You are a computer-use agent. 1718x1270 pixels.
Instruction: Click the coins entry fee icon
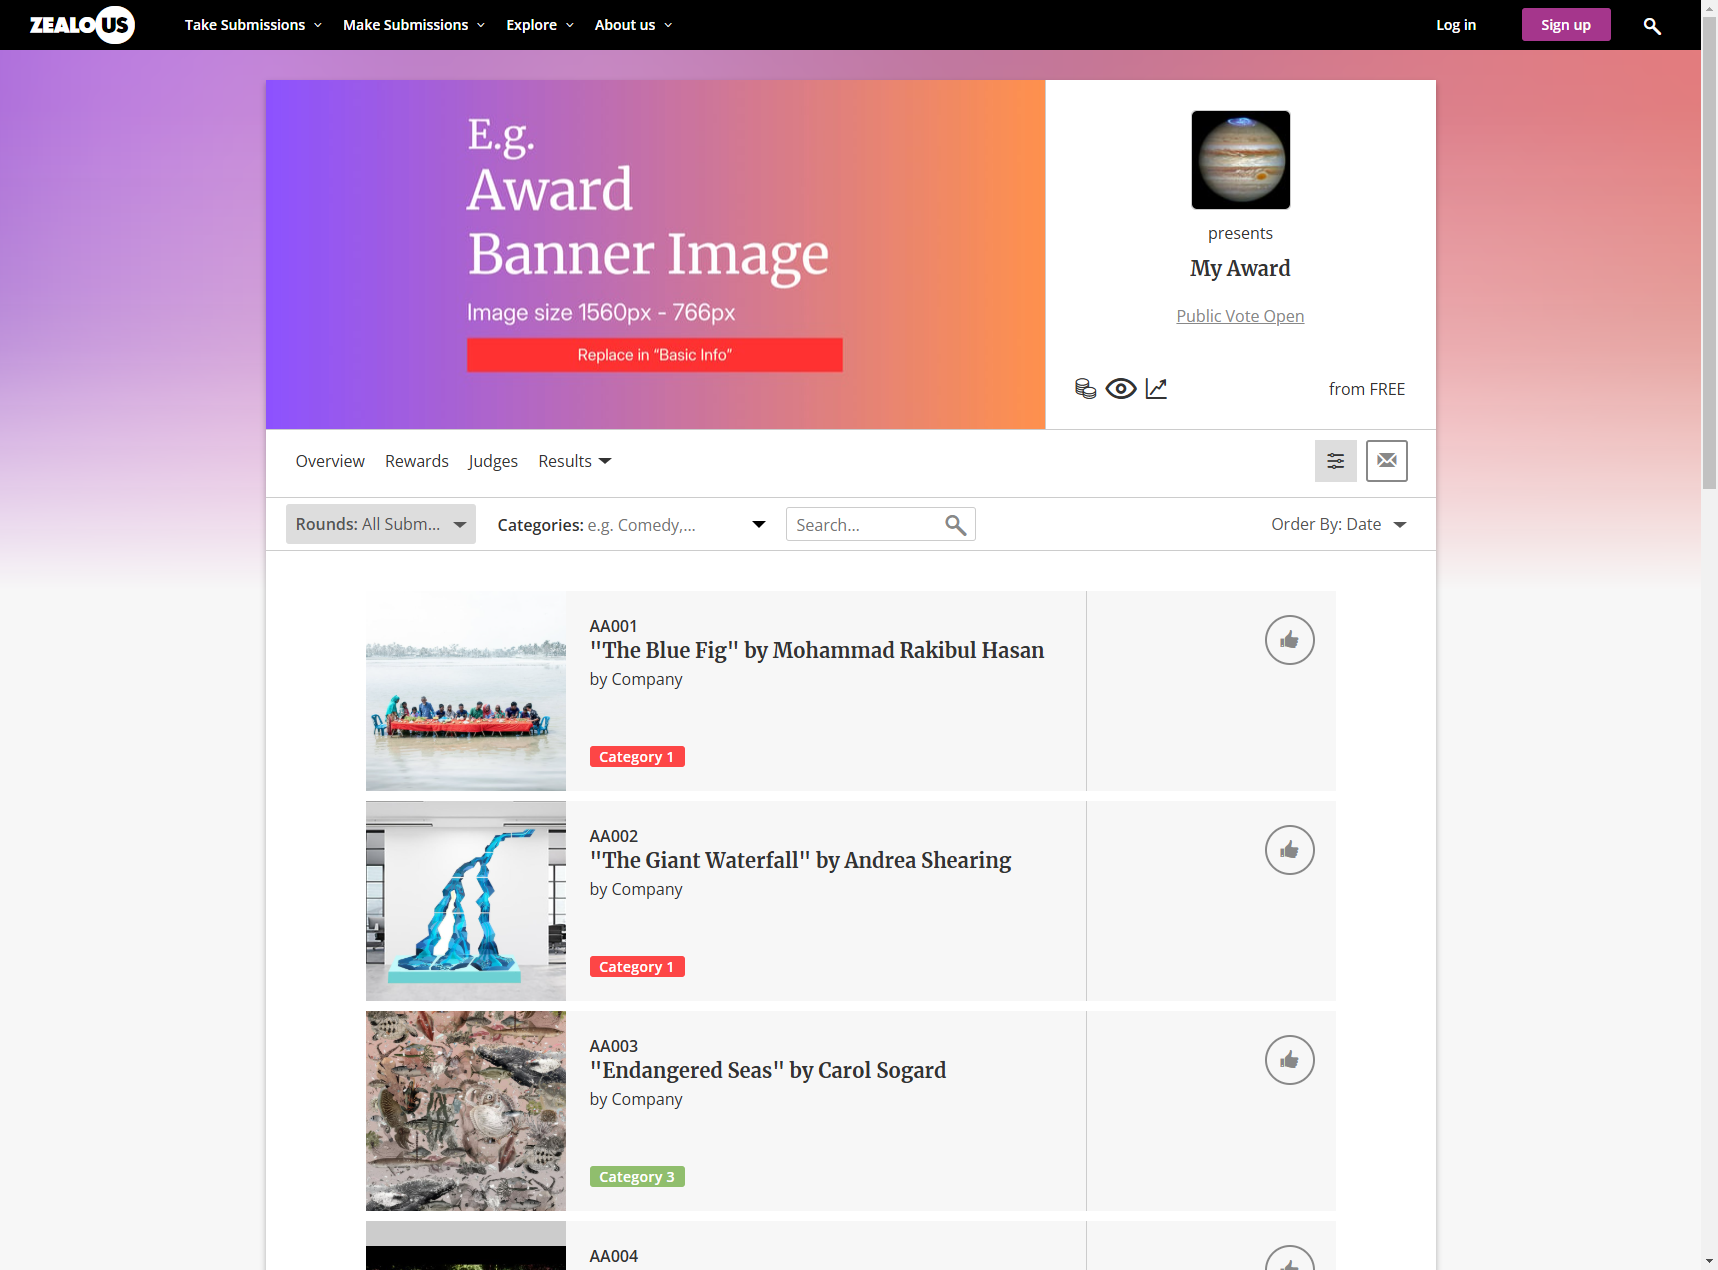click(1085, 389)
